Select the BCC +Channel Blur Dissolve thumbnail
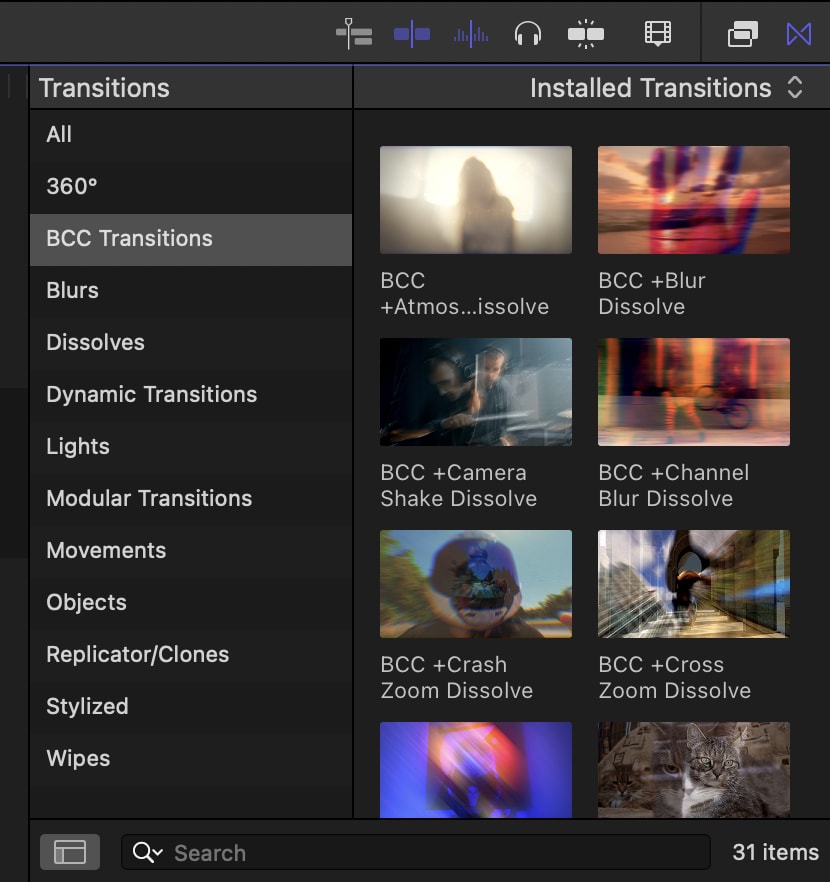This screenshot has width=830, height=882. (694, 392)
